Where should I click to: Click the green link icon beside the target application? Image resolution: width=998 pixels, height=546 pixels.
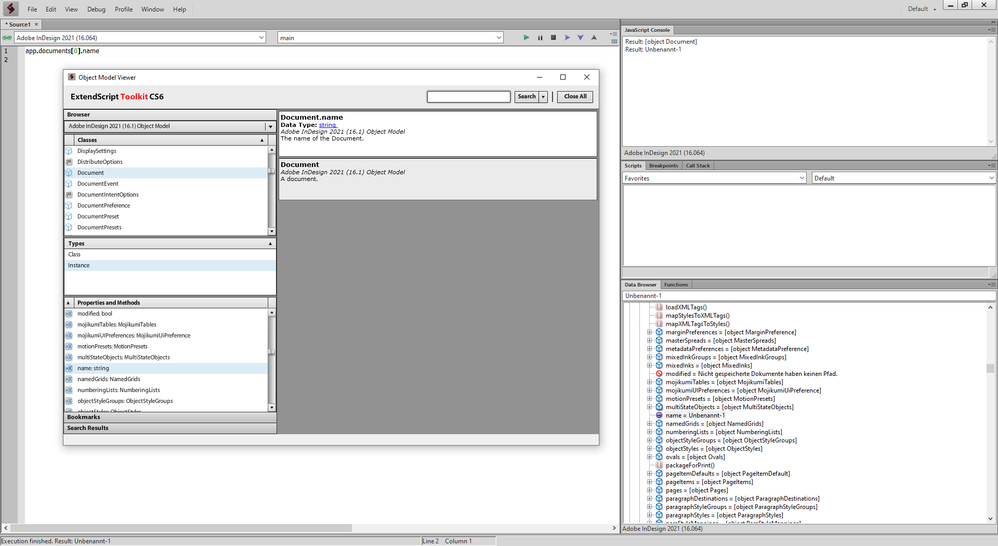tap(7, 38)
